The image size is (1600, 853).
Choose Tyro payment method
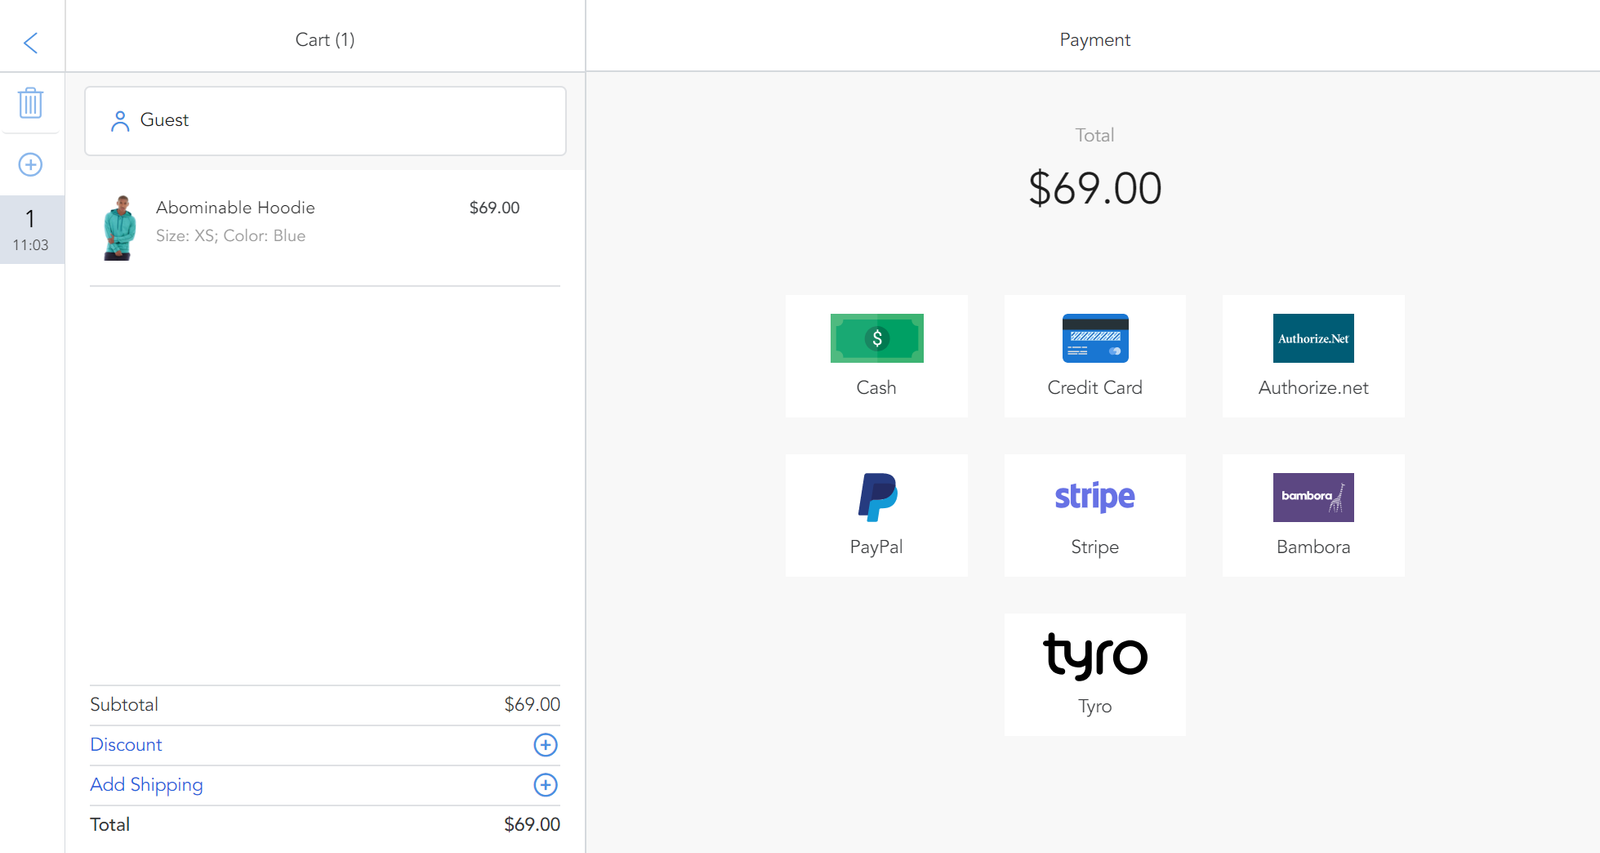coord(1095,675)
